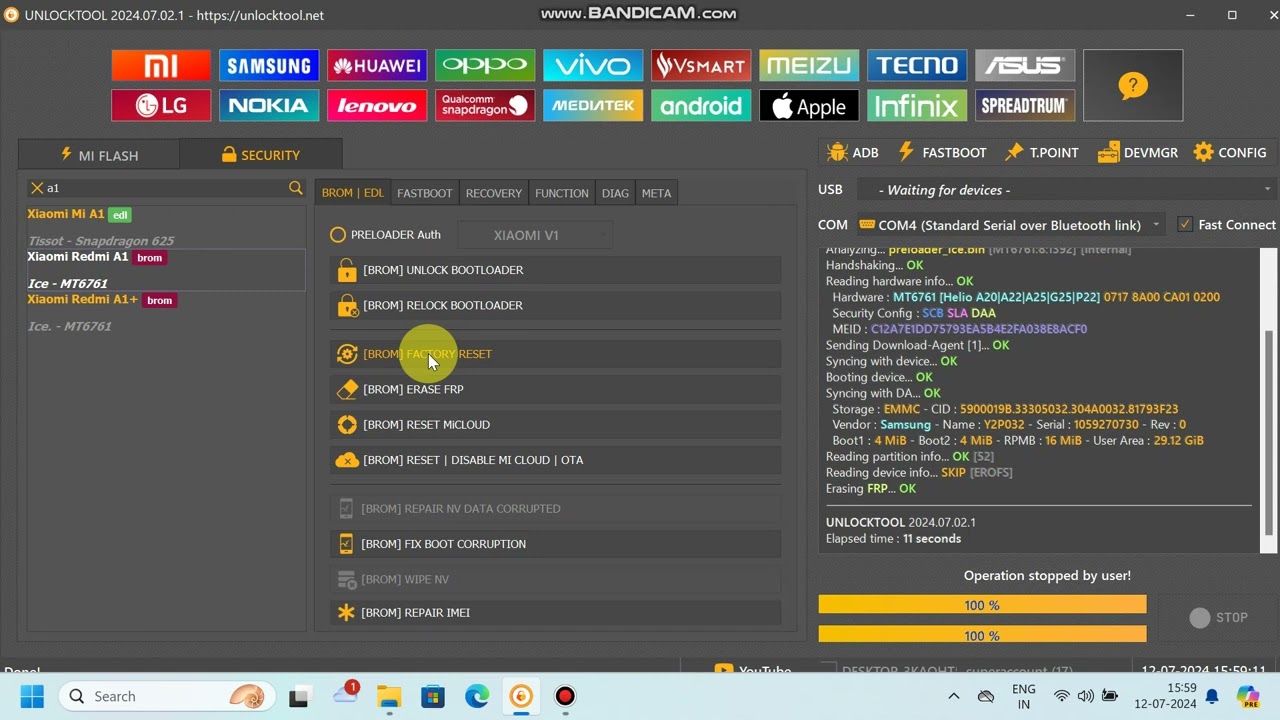Select the LG brand logo
The width and height of the screenshot is (1280, 720).
161,105
